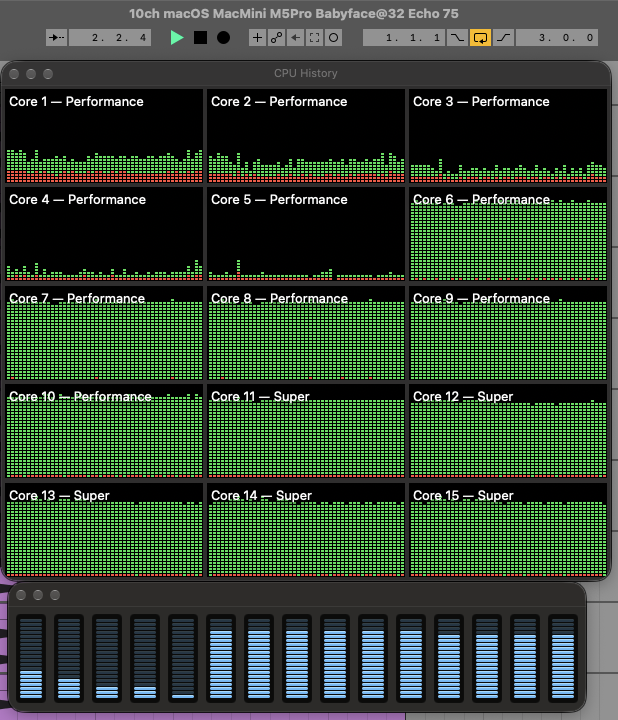Stop playback with the square Stop button
The height and width of the screenshot is (720, 618).
click(x=200, y=38)
